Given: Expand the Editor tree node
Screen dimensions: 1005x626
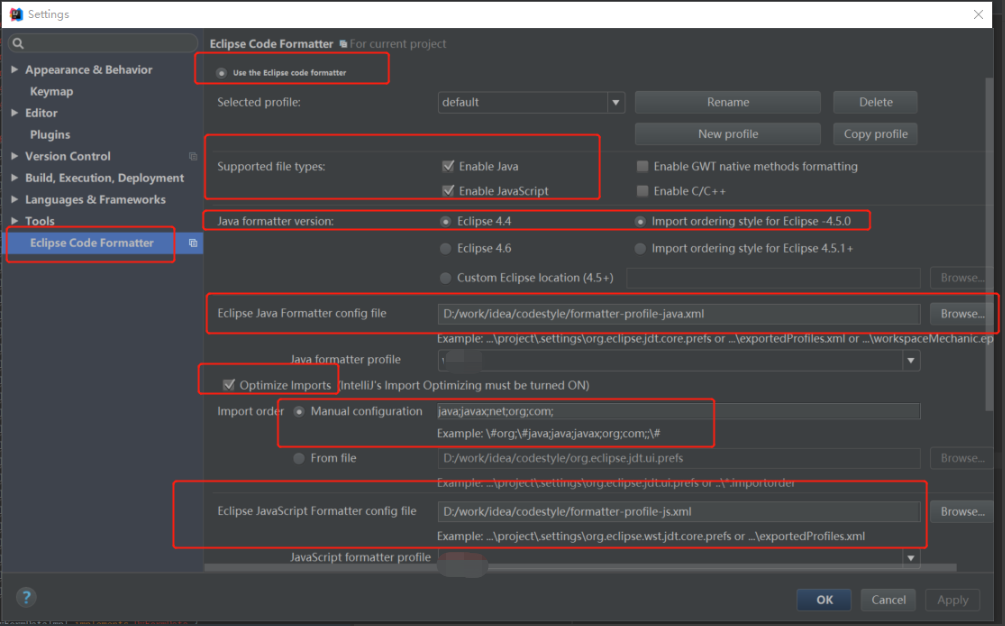Looking at the screenshot, I should pyautogui.click(x=14, y=113).
